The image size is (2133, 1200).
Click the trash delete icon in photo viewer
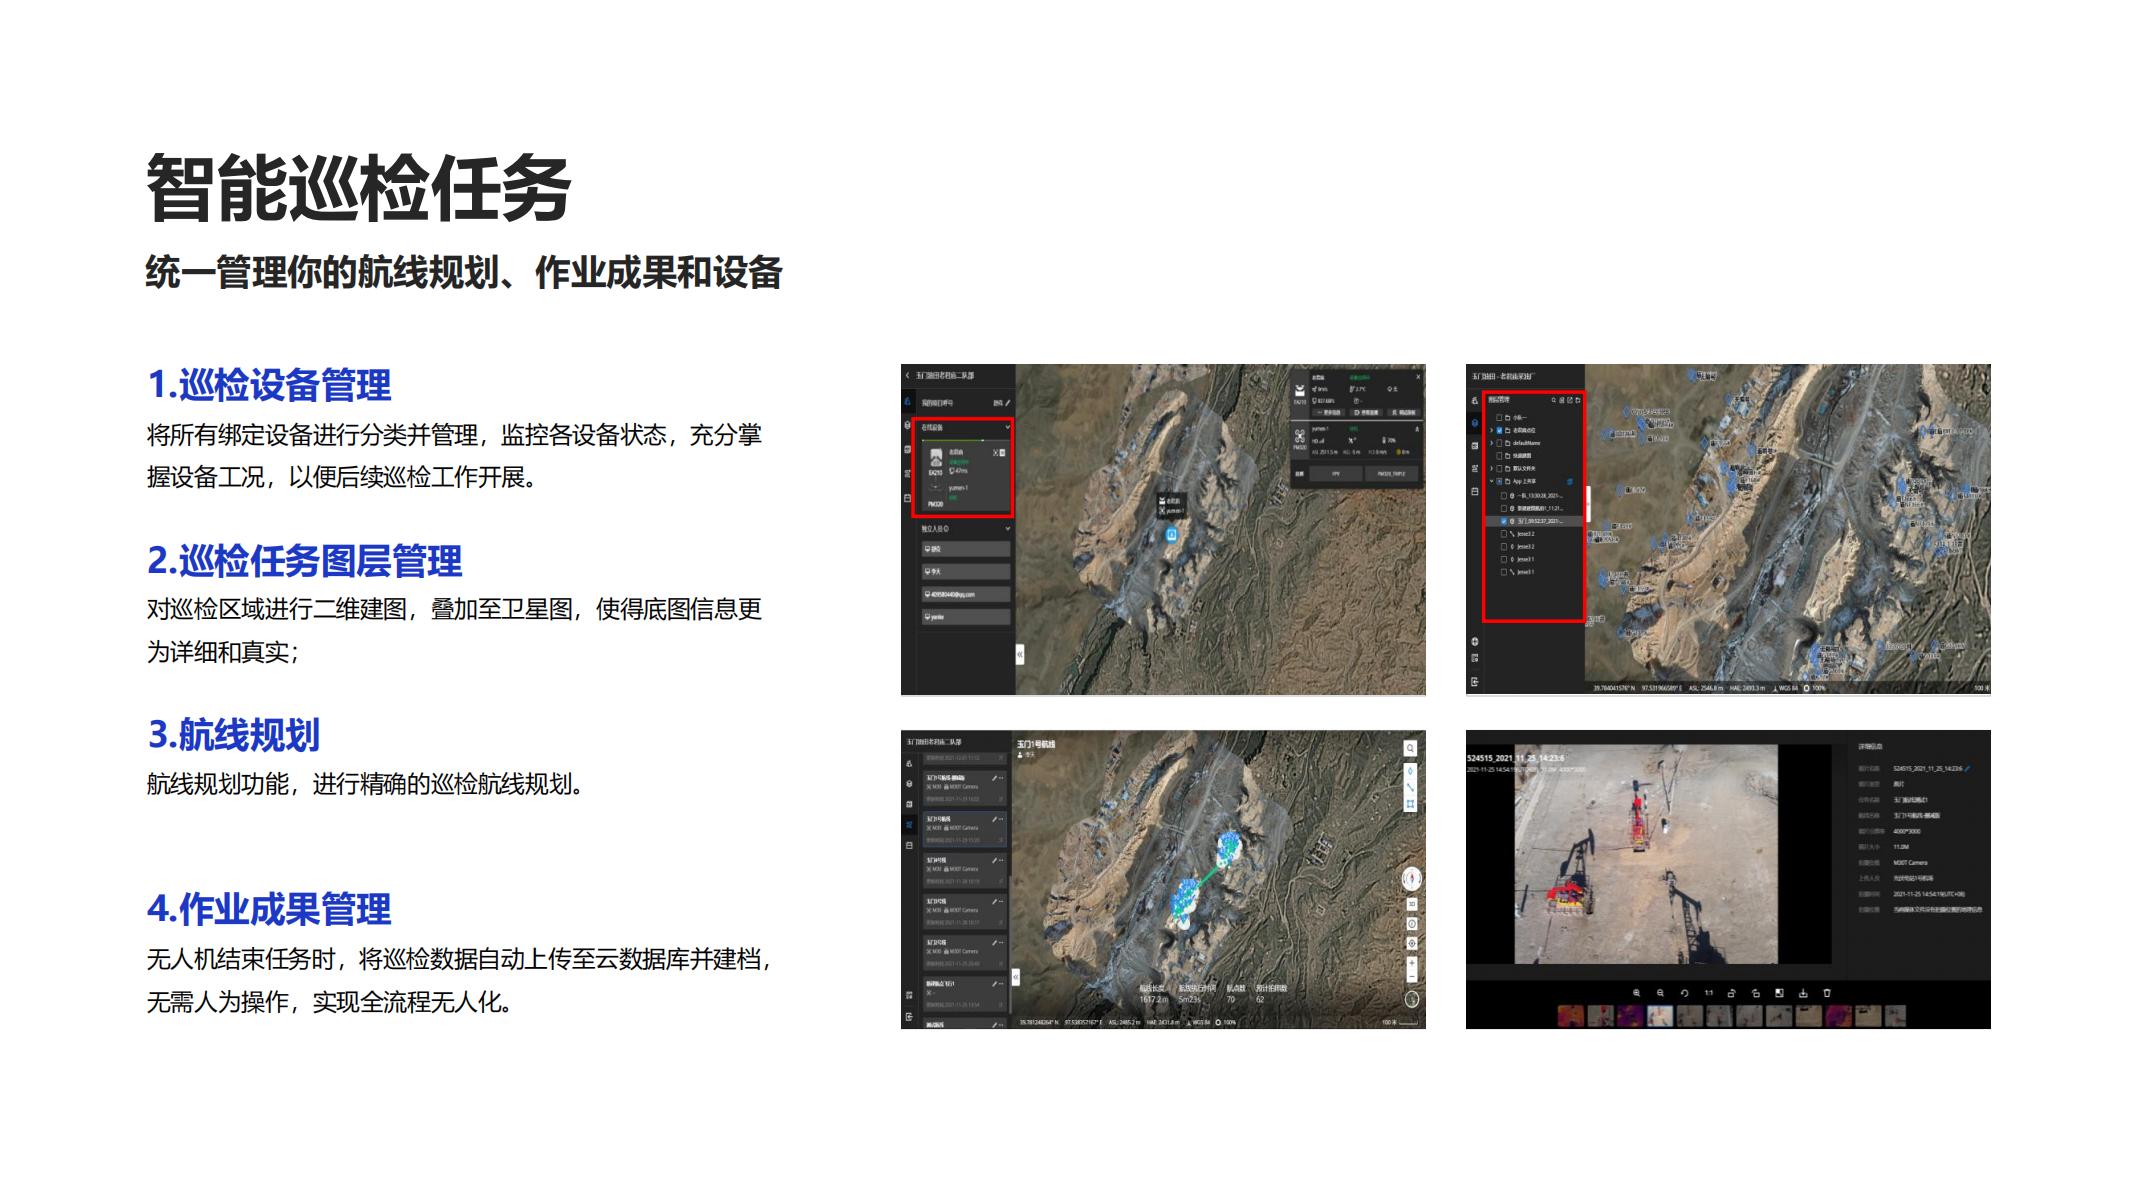pos(1827,993)
